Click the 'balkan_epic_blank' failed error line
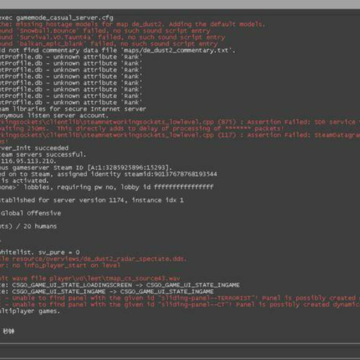The width and height of the screenshot is (360, 360). (109, 44)
